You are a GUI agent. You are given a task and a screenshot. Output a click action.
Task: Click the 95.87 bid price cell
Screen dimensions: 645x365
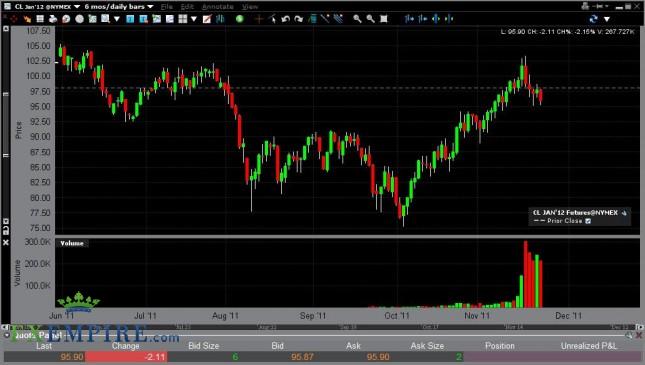[x=302, y=357]
